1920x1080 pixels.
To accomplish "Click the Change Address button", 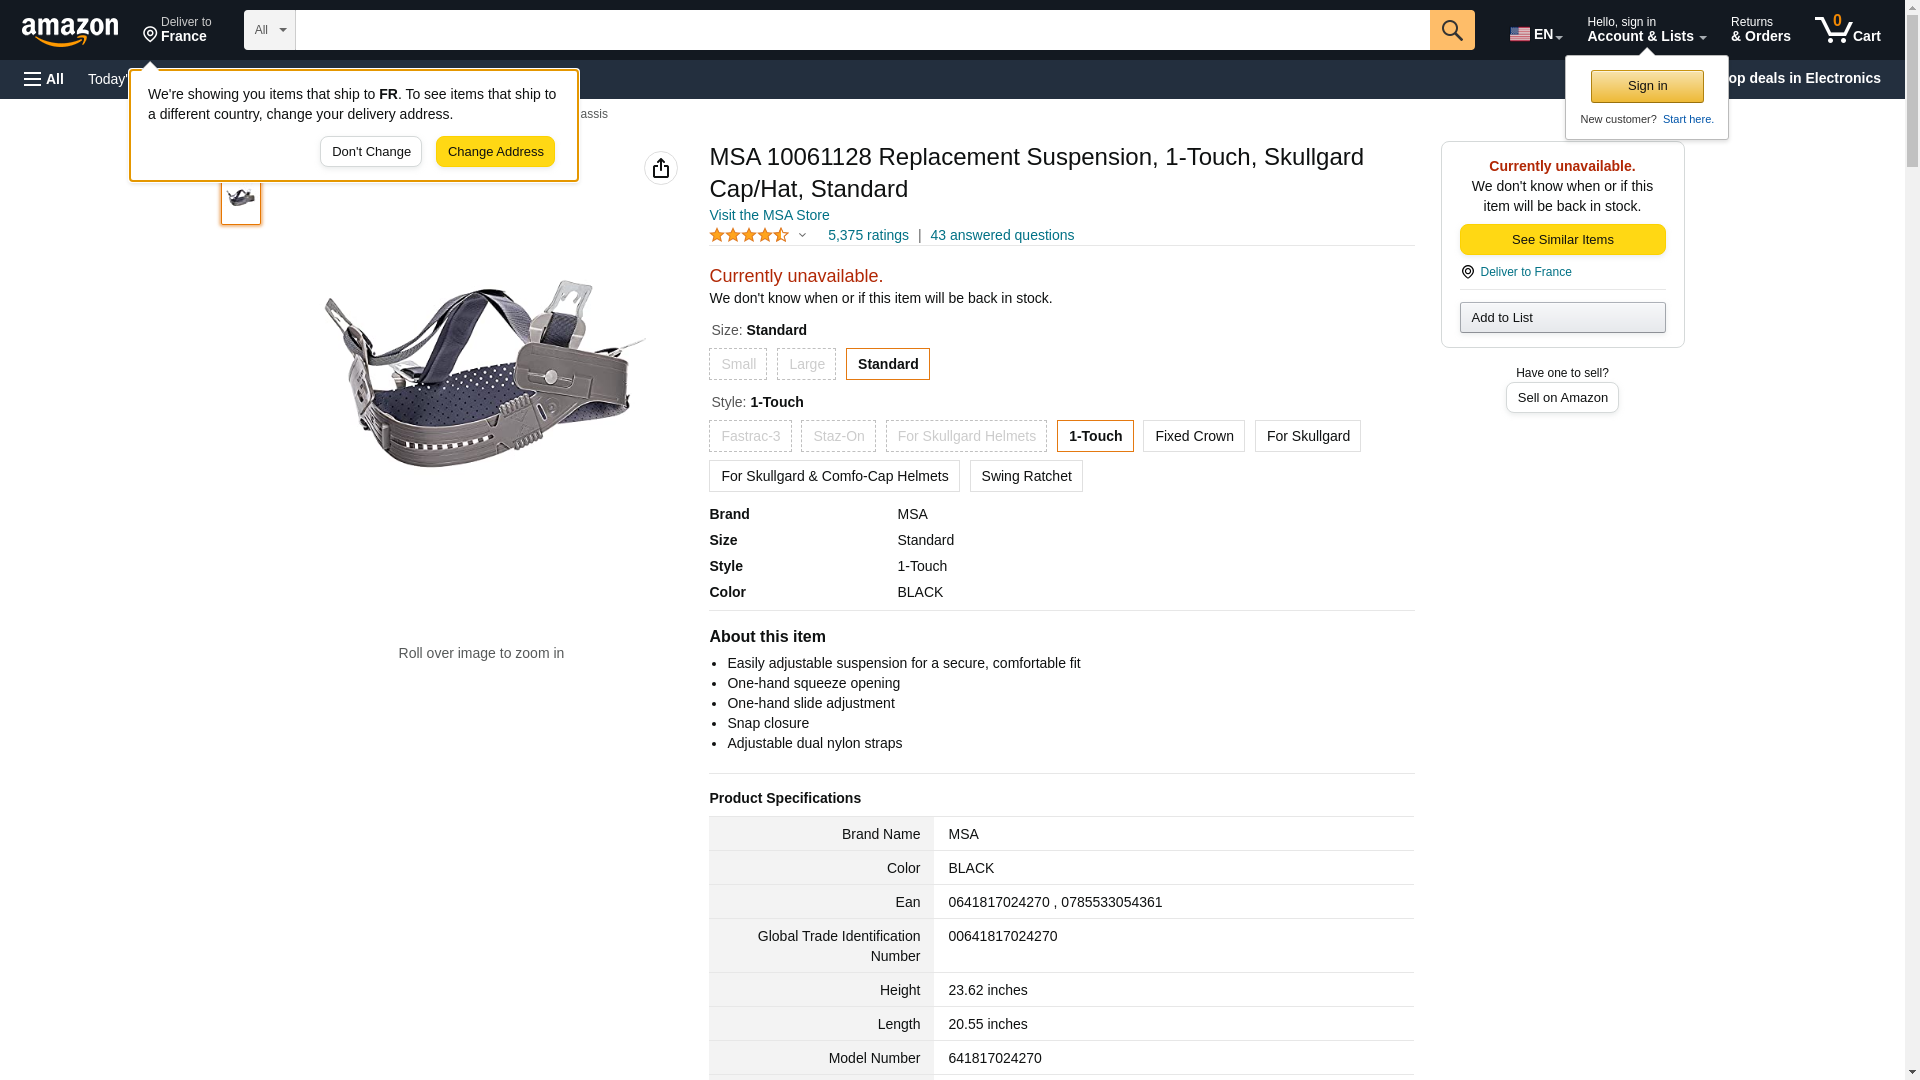I will coord(495,152).
